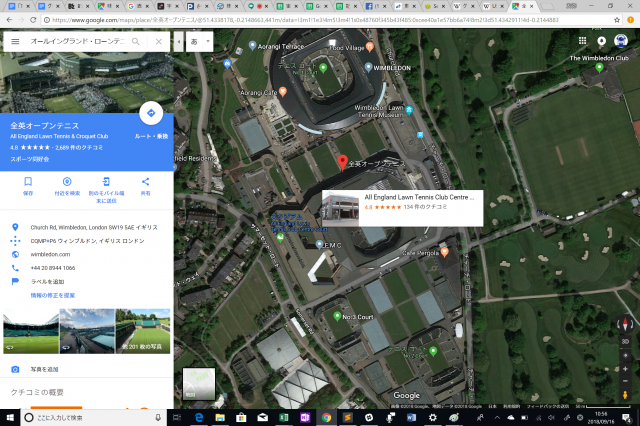Screen dimensions: 640x426
Task: Click the compass to reset north
Action: pyautogui.click(x=625, y=325)
